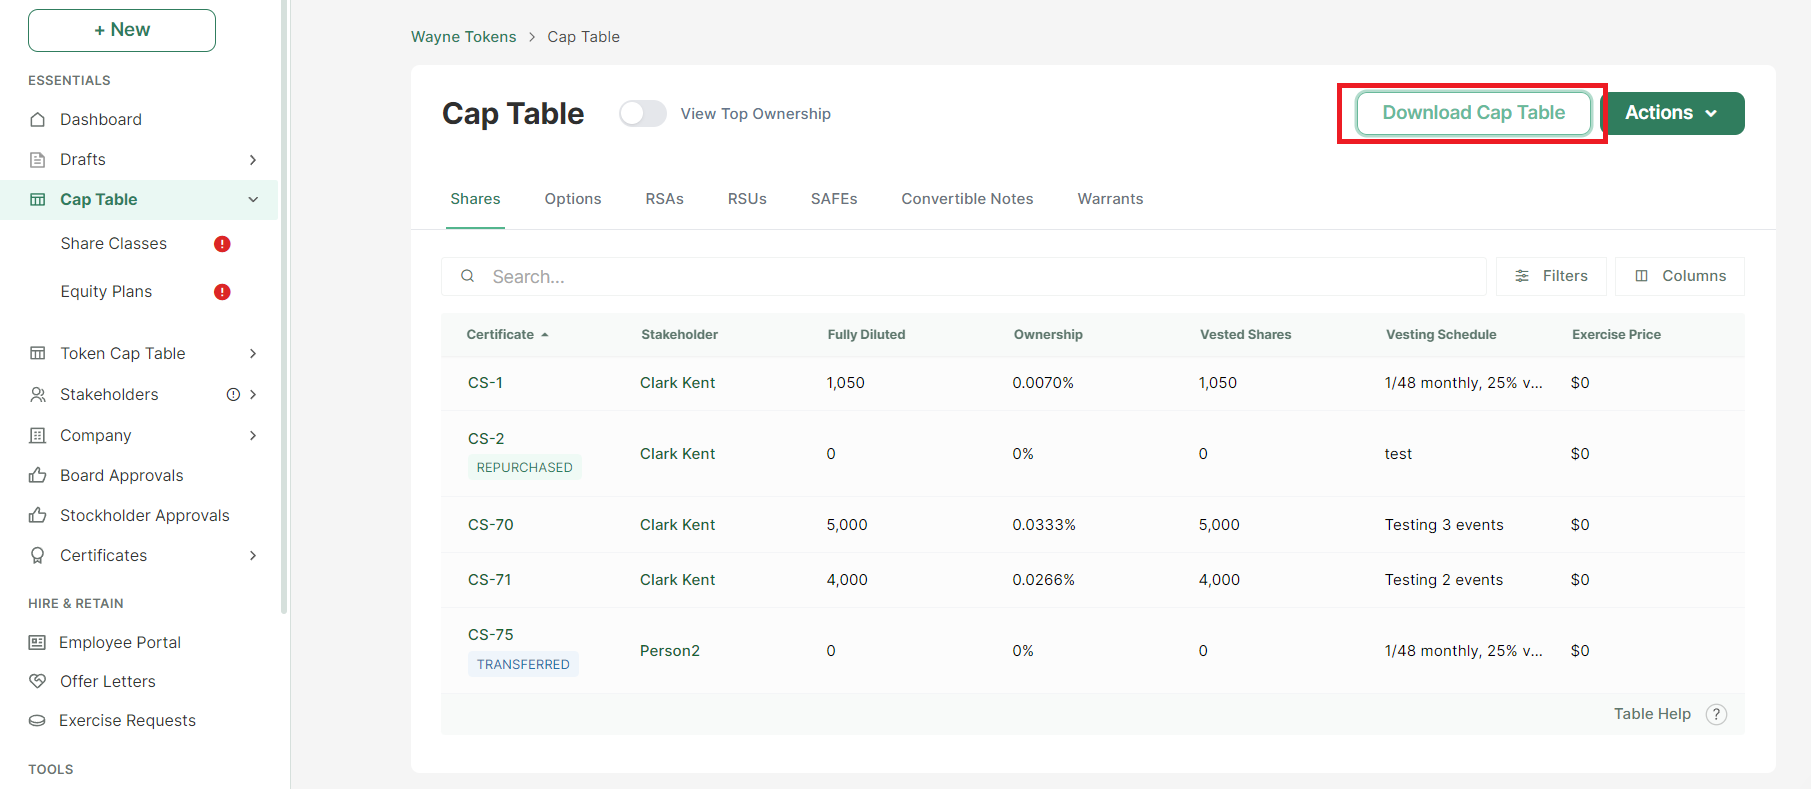Viewport: 1811px width, 789px height.
Task: Open certificate CS-1 row
Action: click(1093, 383)
